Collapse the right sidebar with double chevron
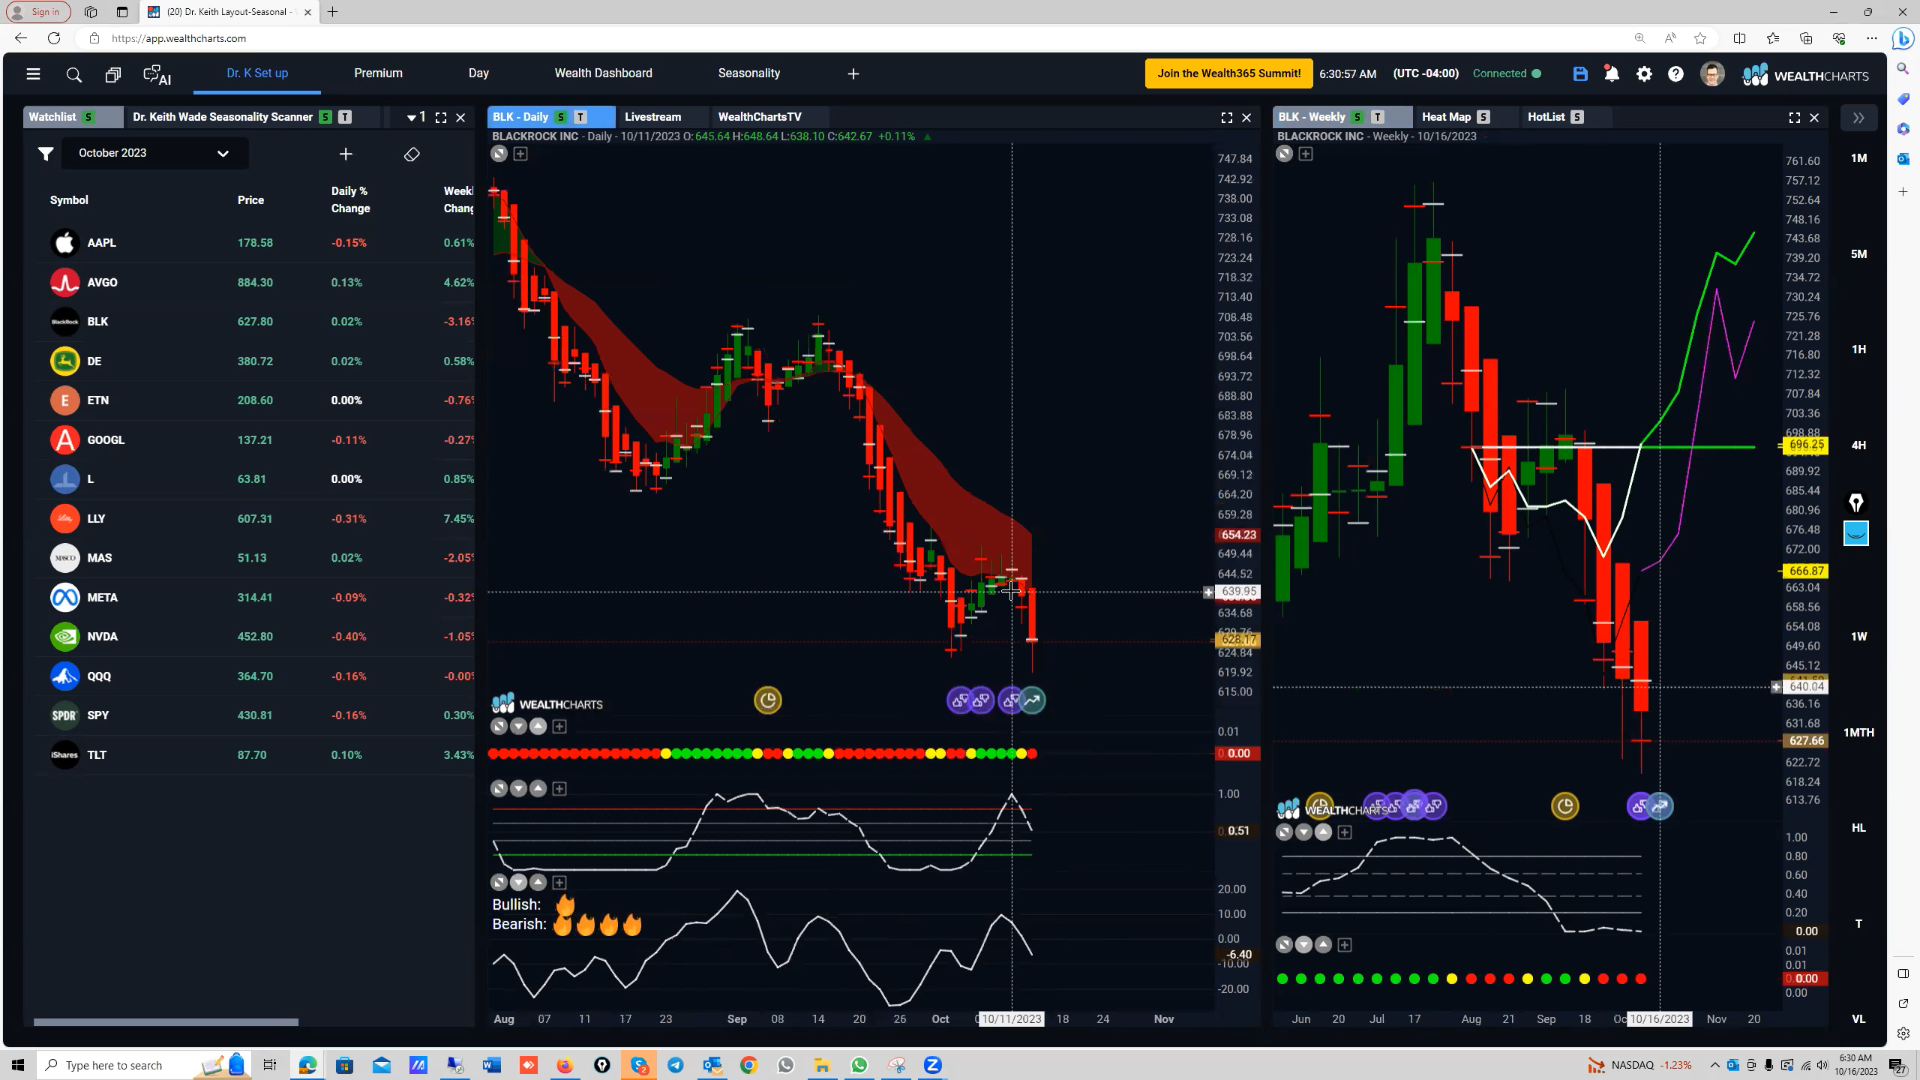1920x1080 pixels. 1858,118
